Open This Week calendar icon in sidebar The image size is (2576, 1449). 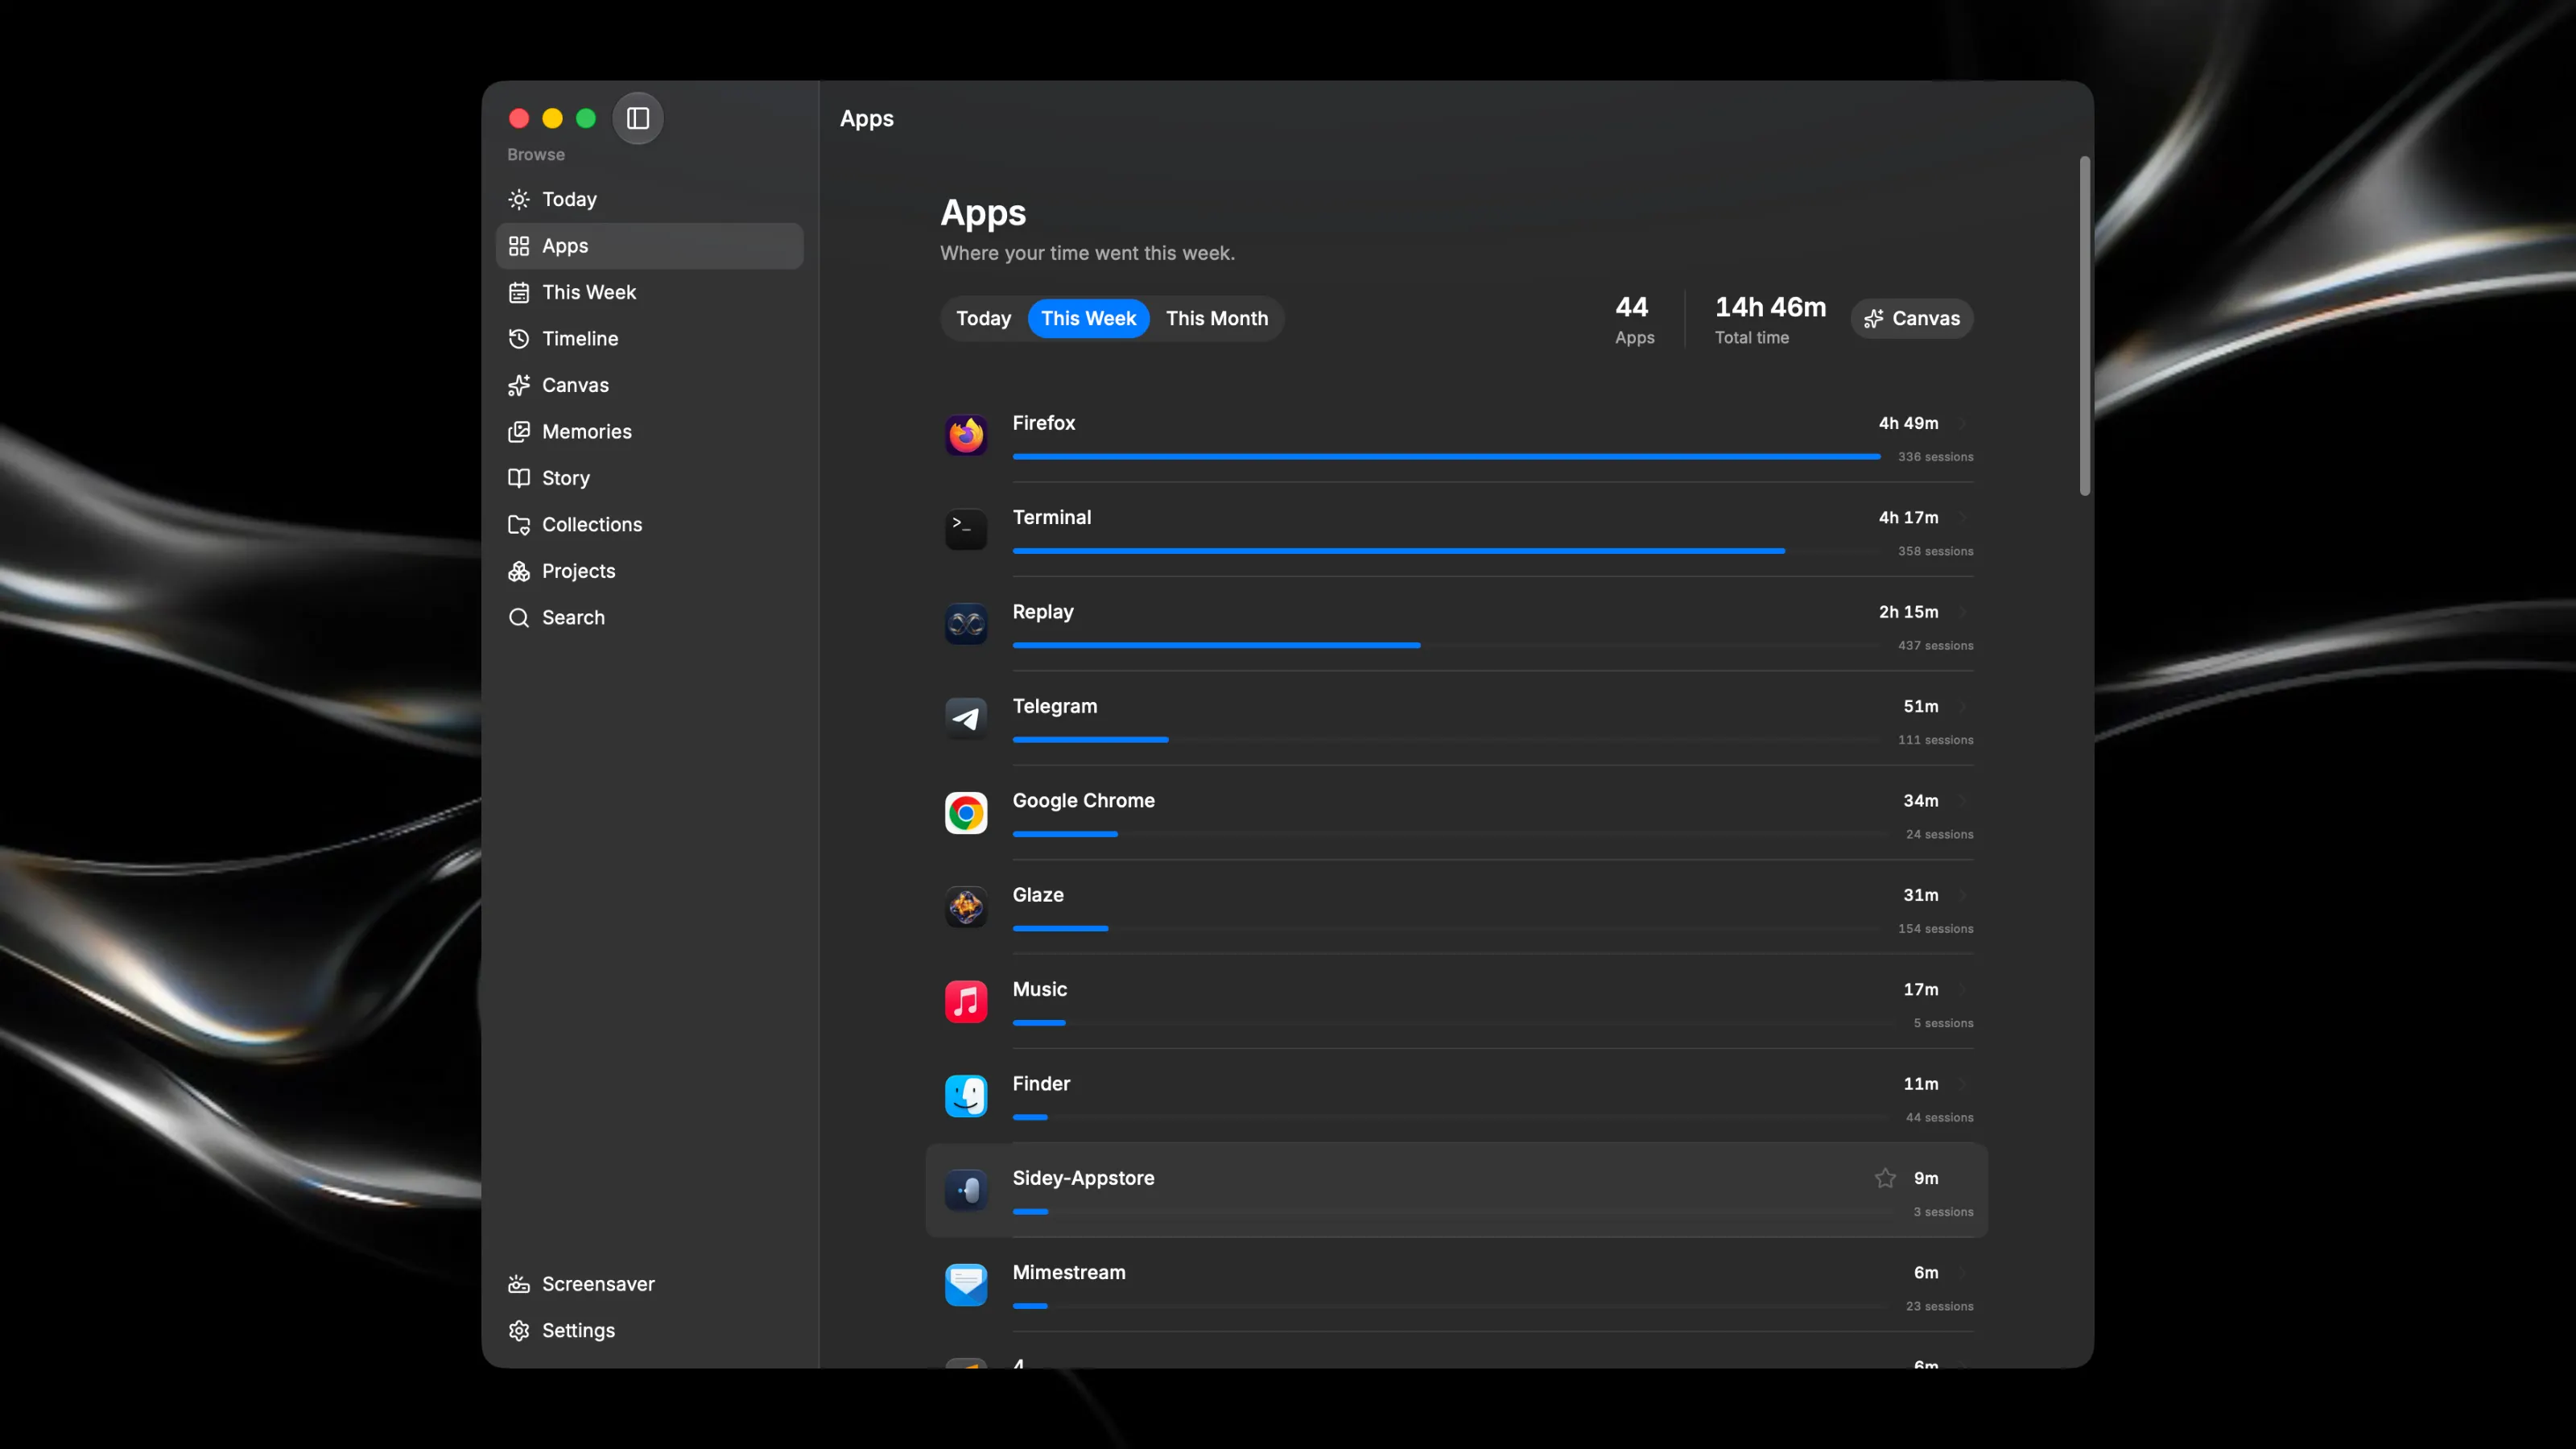(518, 292)
